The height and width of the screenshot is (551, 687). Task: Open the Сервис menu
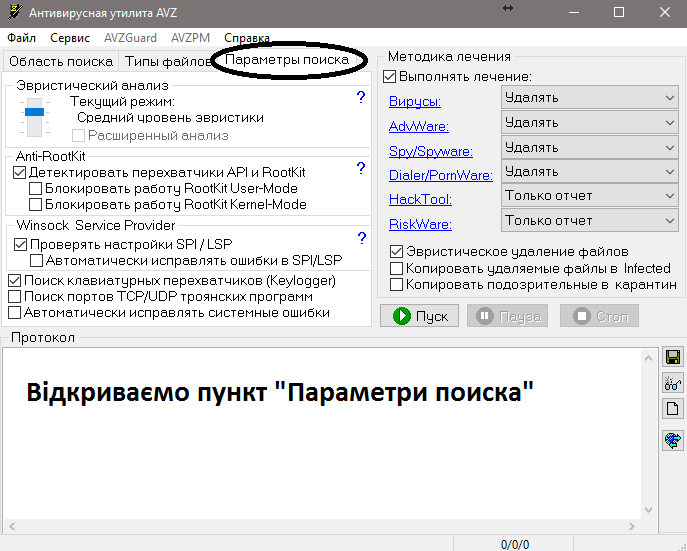70,38
